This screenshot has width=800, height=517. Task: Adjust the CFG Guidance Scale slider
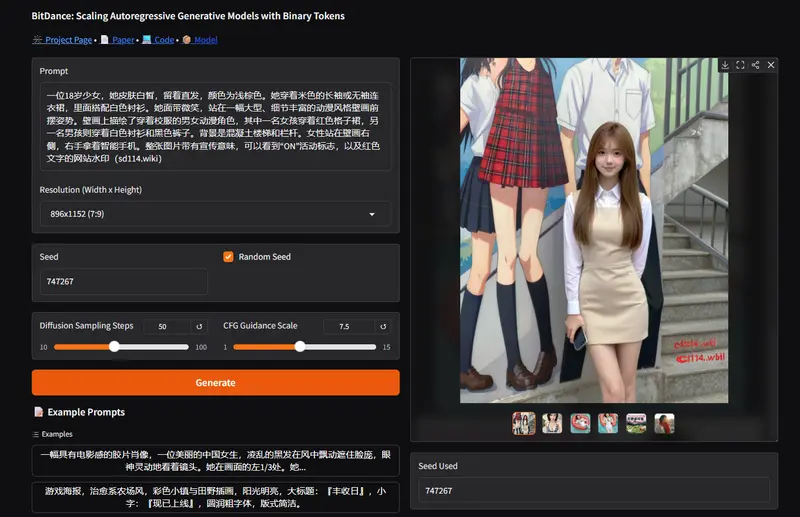tap(305, 347)
